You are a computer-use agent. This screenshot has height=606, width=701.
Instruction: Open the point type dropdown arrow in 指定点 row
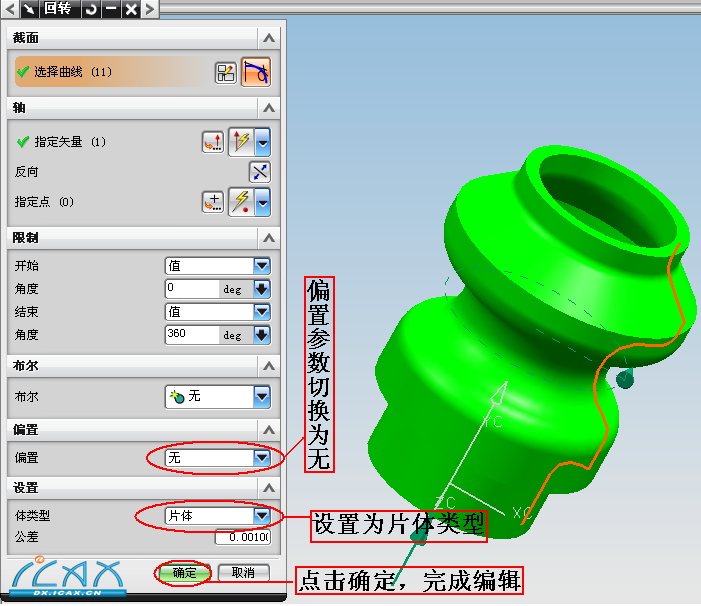(263, 202)
